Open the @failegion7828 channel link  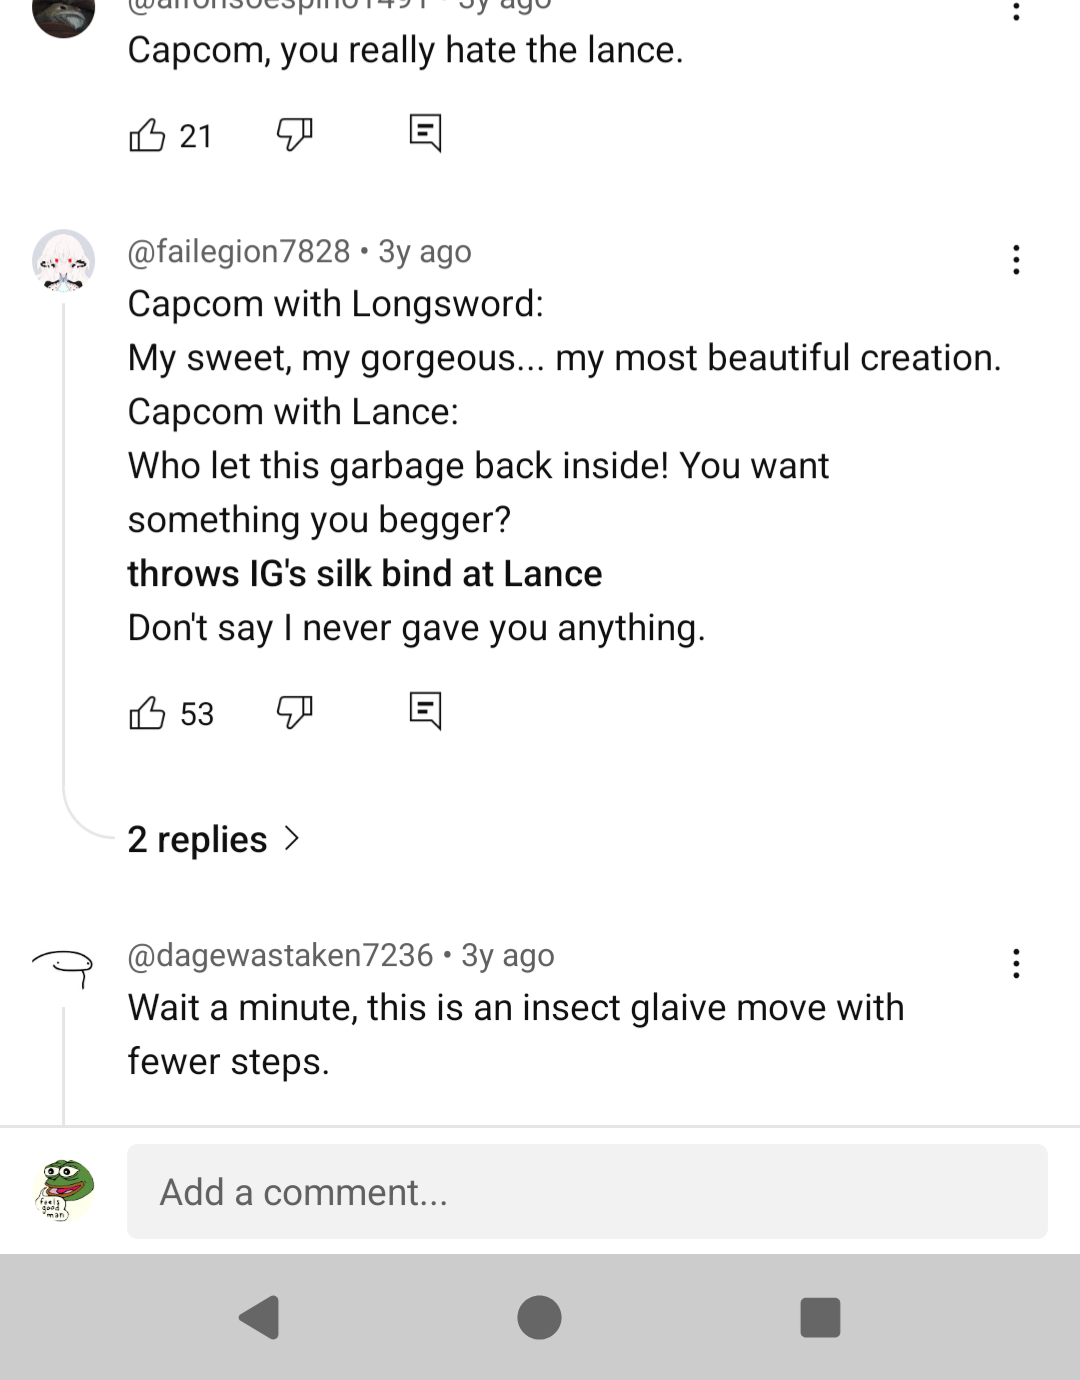(x=239, y=252)
